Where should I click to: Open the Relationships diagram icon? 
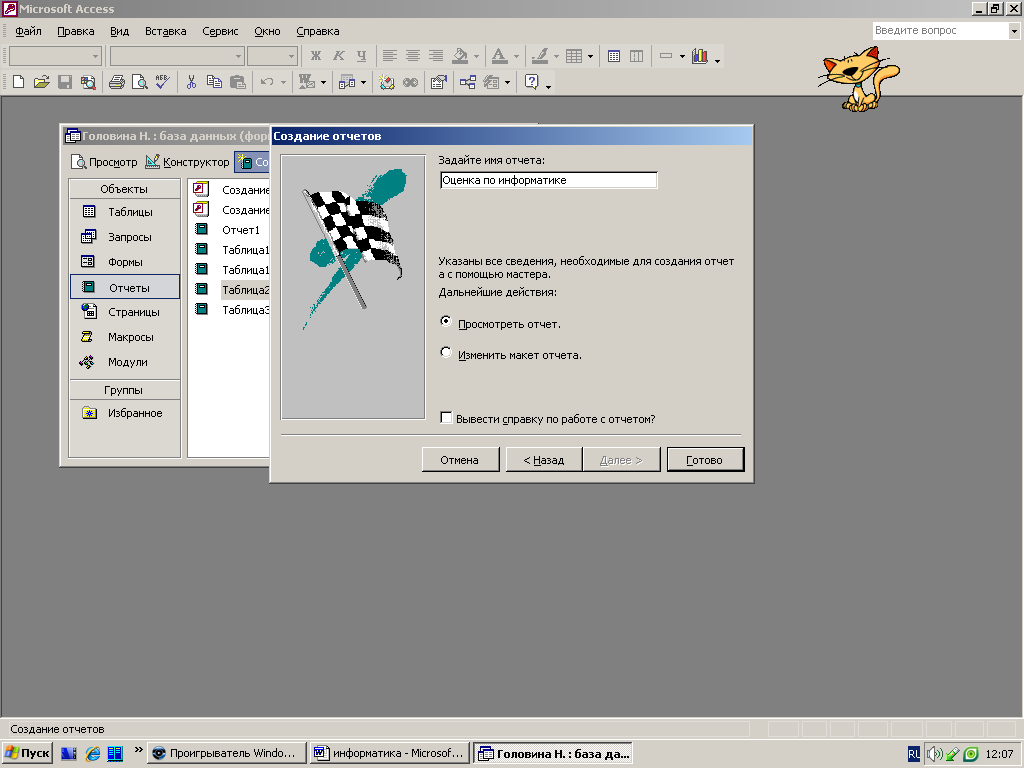pyautogui.click(x=468, y=82)
